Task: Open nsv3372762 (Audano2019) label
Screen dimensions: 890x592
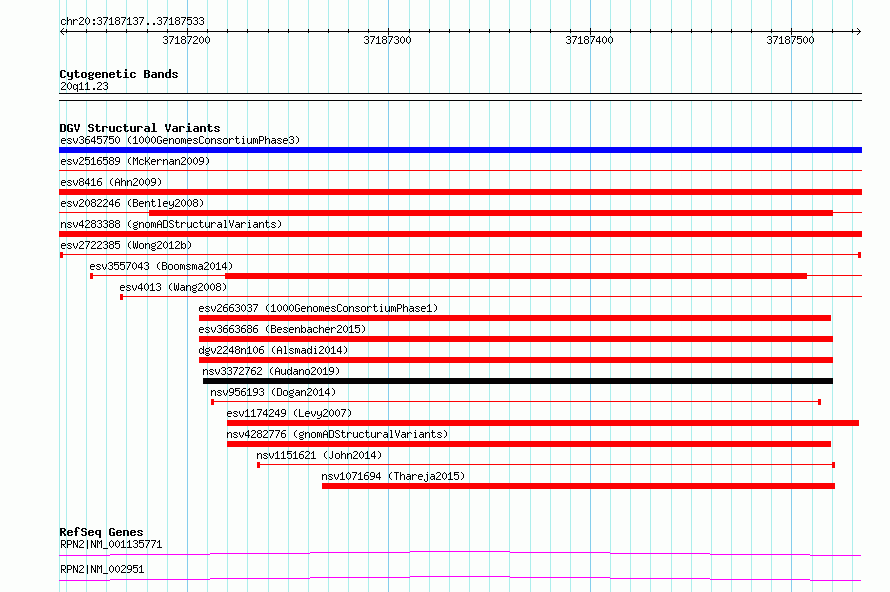Action: (271, 371)
